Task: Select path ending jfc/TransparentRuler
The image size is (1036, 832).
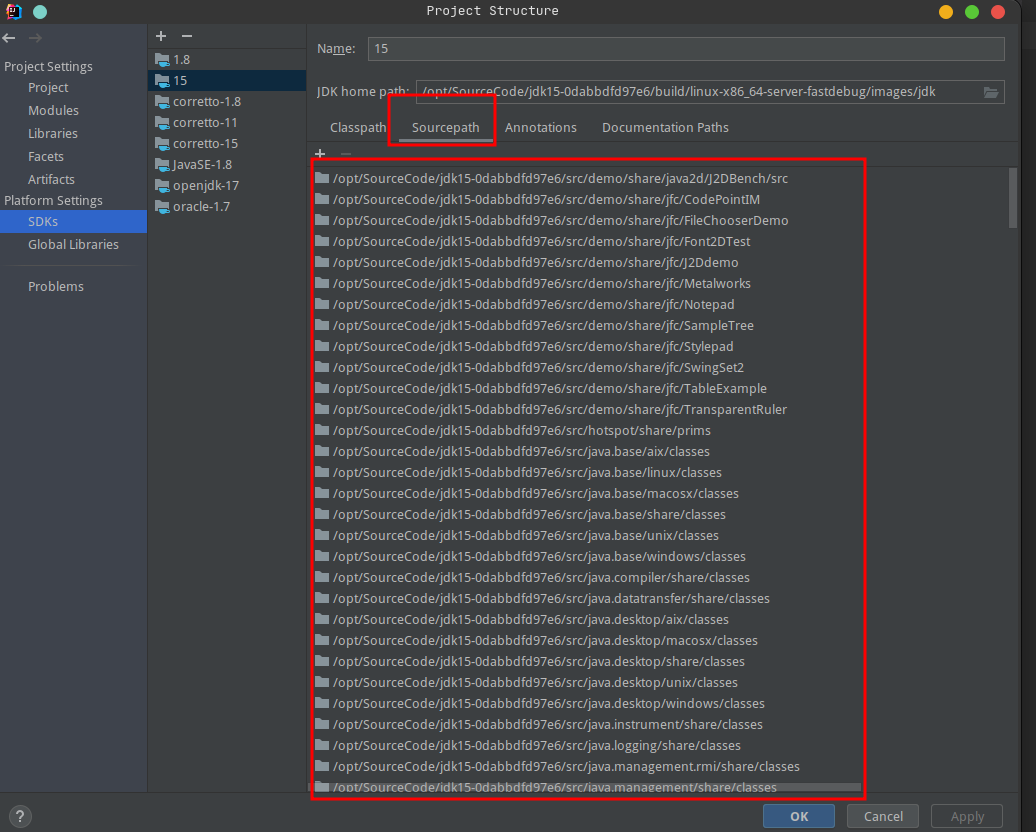Action: pyautogui.click(x=560, y=410)
